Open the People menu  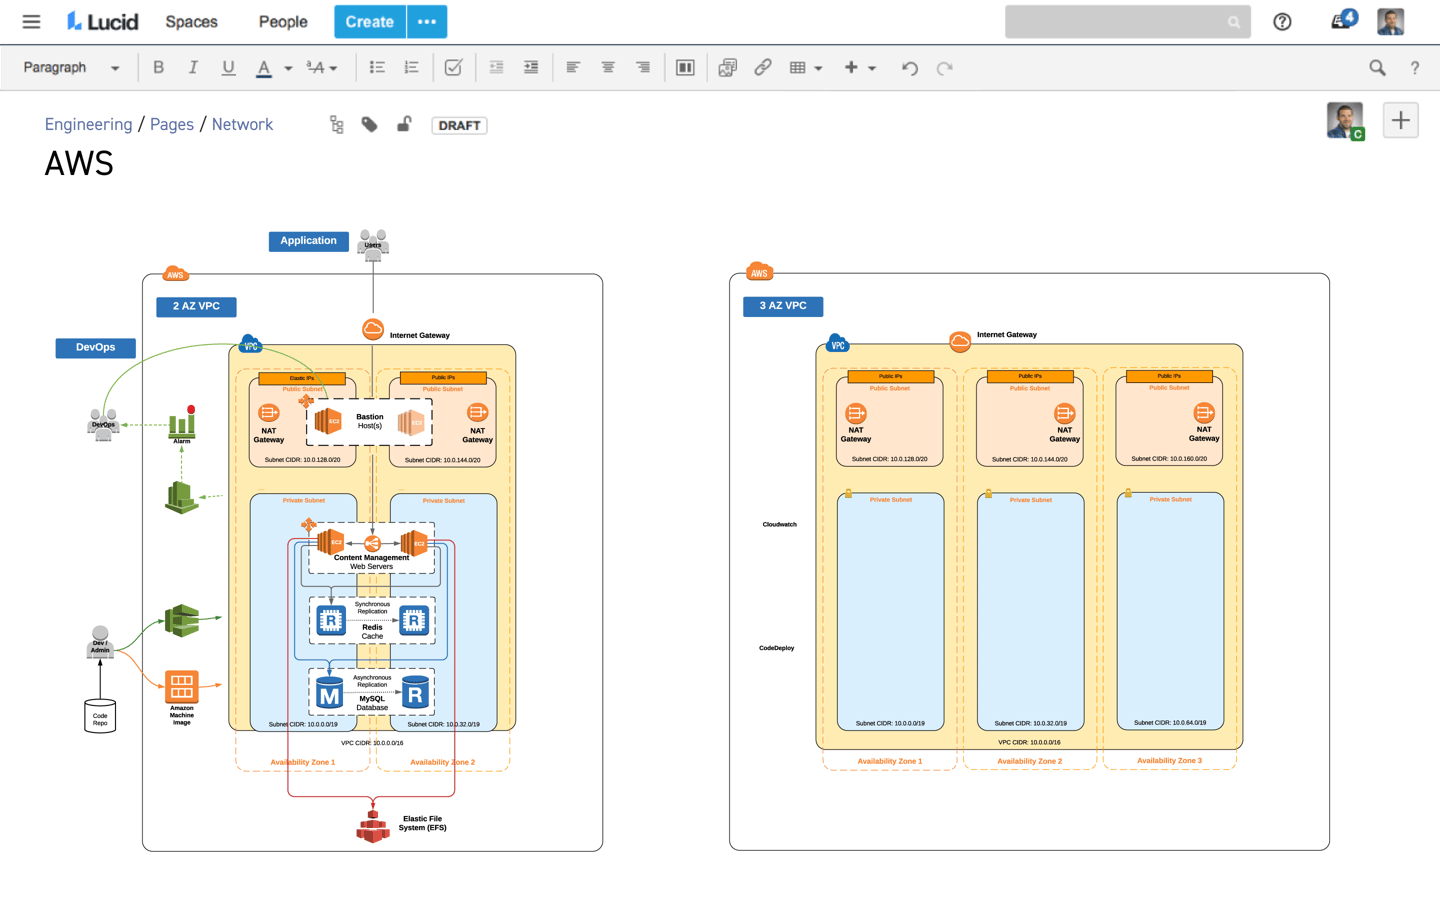(x=282, y=21)
